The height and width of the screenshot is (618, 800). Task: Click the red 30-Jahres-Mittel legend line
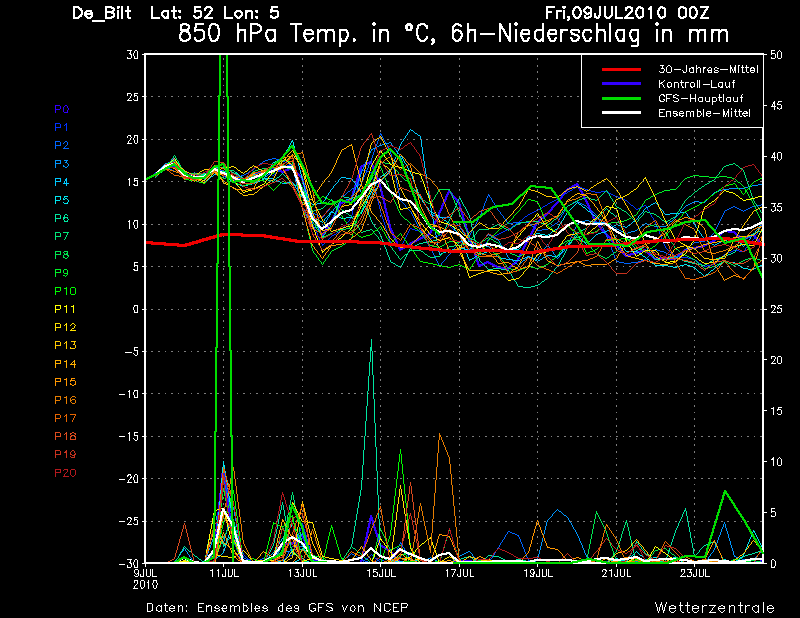click(x=621, y=69)
